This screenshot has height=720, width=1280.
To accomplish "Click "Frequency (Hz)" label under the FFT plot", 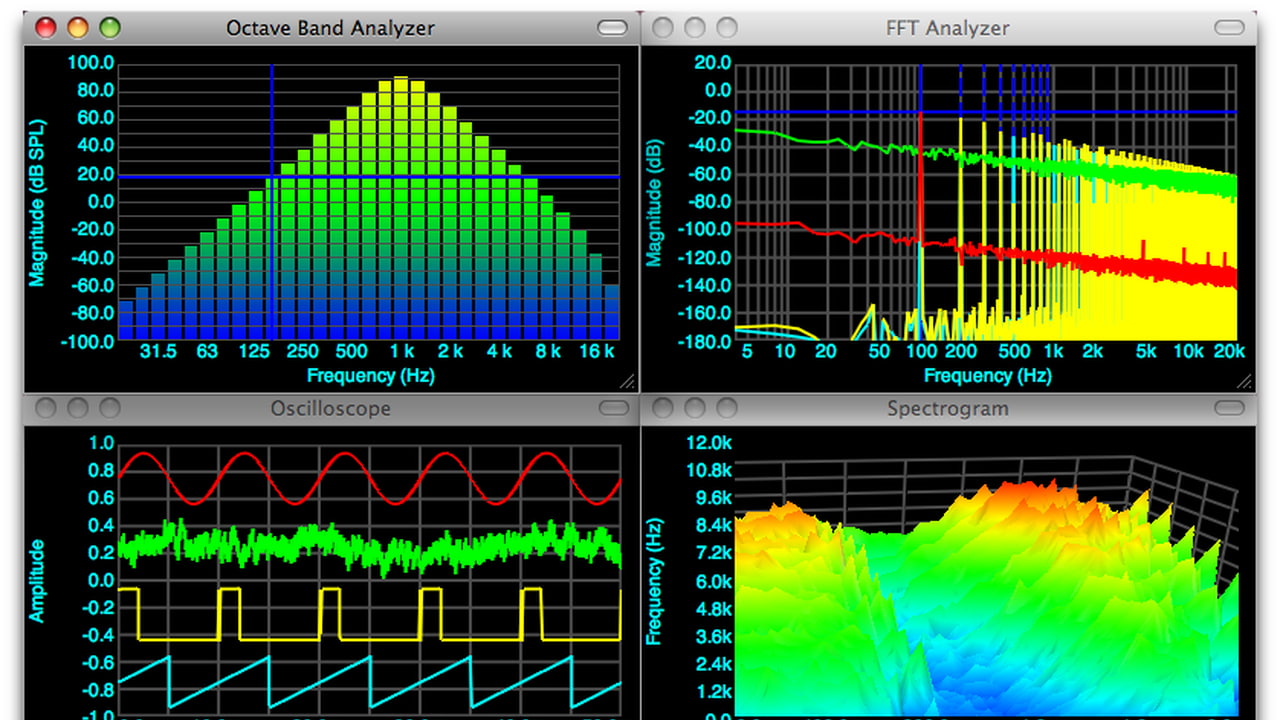I will click(x=987, y=376).
